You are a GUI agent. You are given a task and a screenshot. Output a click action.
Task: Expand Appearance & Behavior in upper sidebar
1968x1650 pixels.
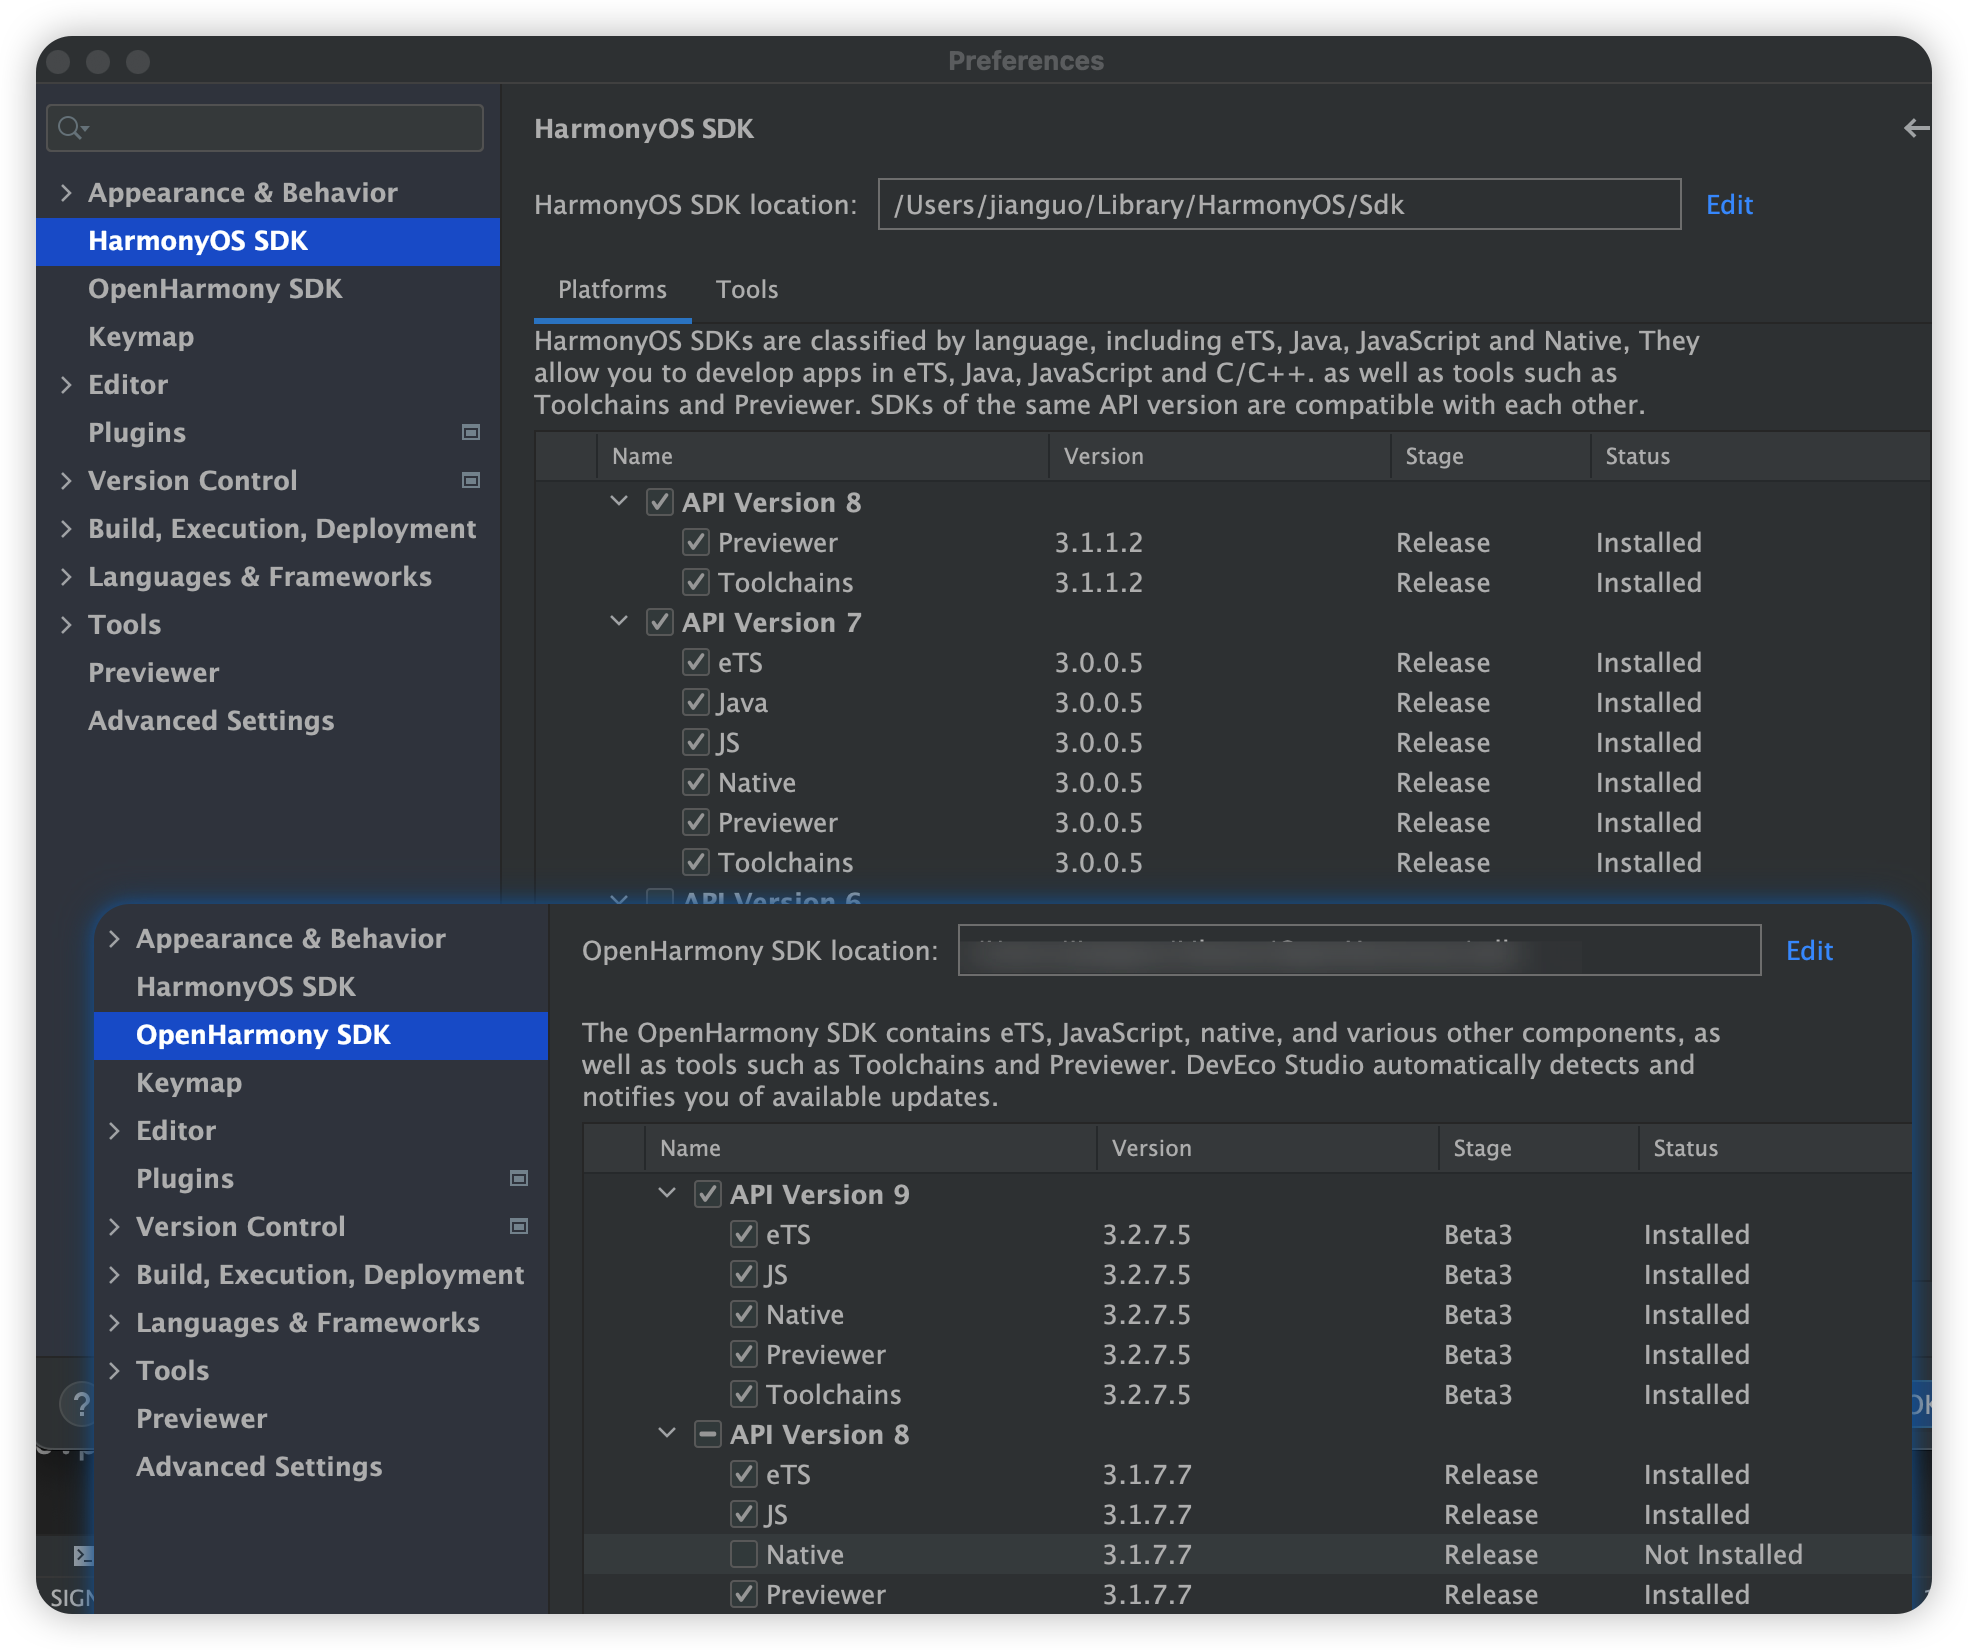[x=66, y=192]
